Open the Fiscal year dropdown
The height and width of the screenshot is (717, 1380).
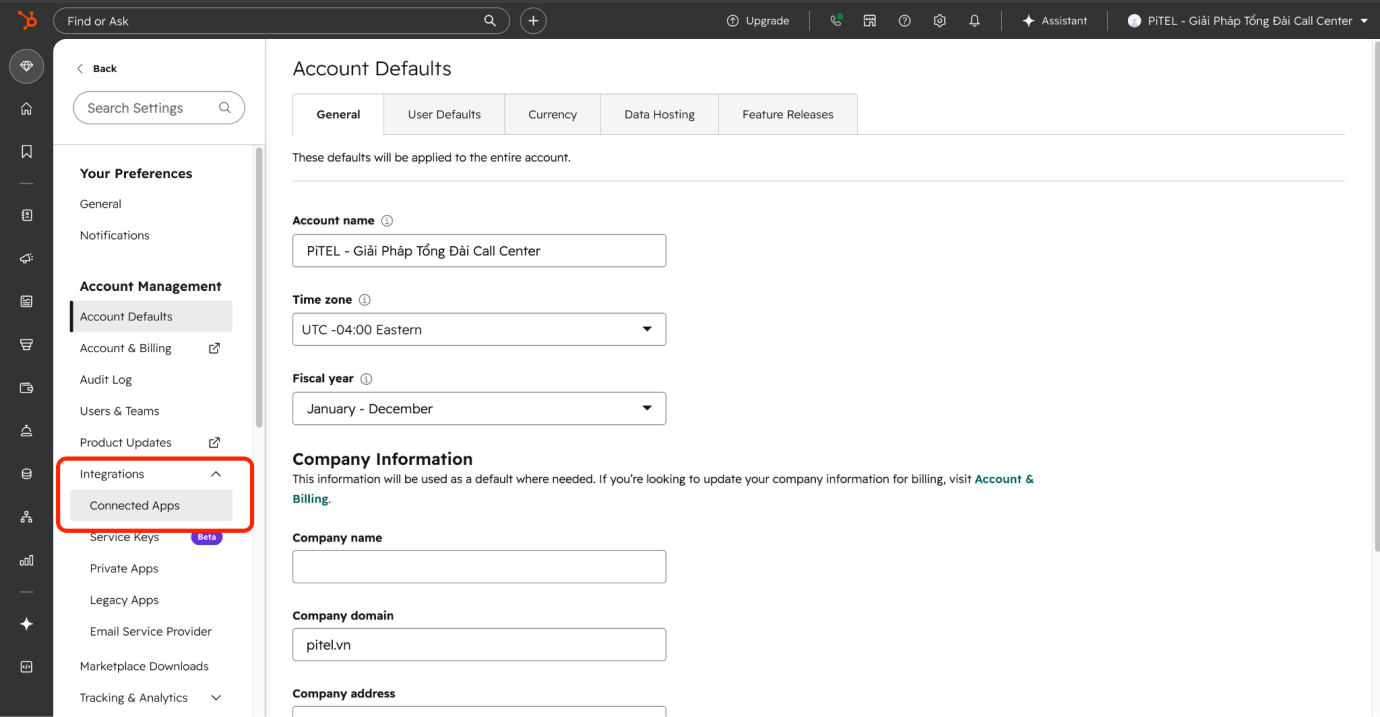[479, 408]
